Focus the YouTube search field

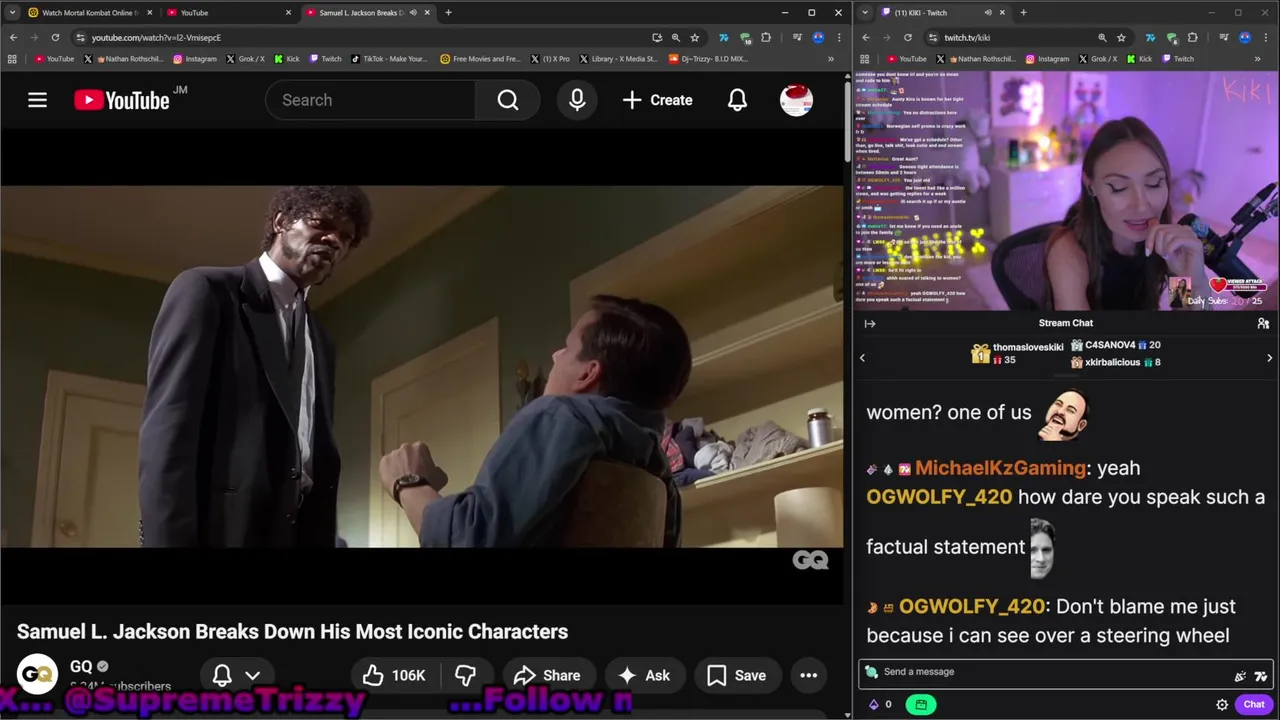pyautogui.click(x=370, y=100)
